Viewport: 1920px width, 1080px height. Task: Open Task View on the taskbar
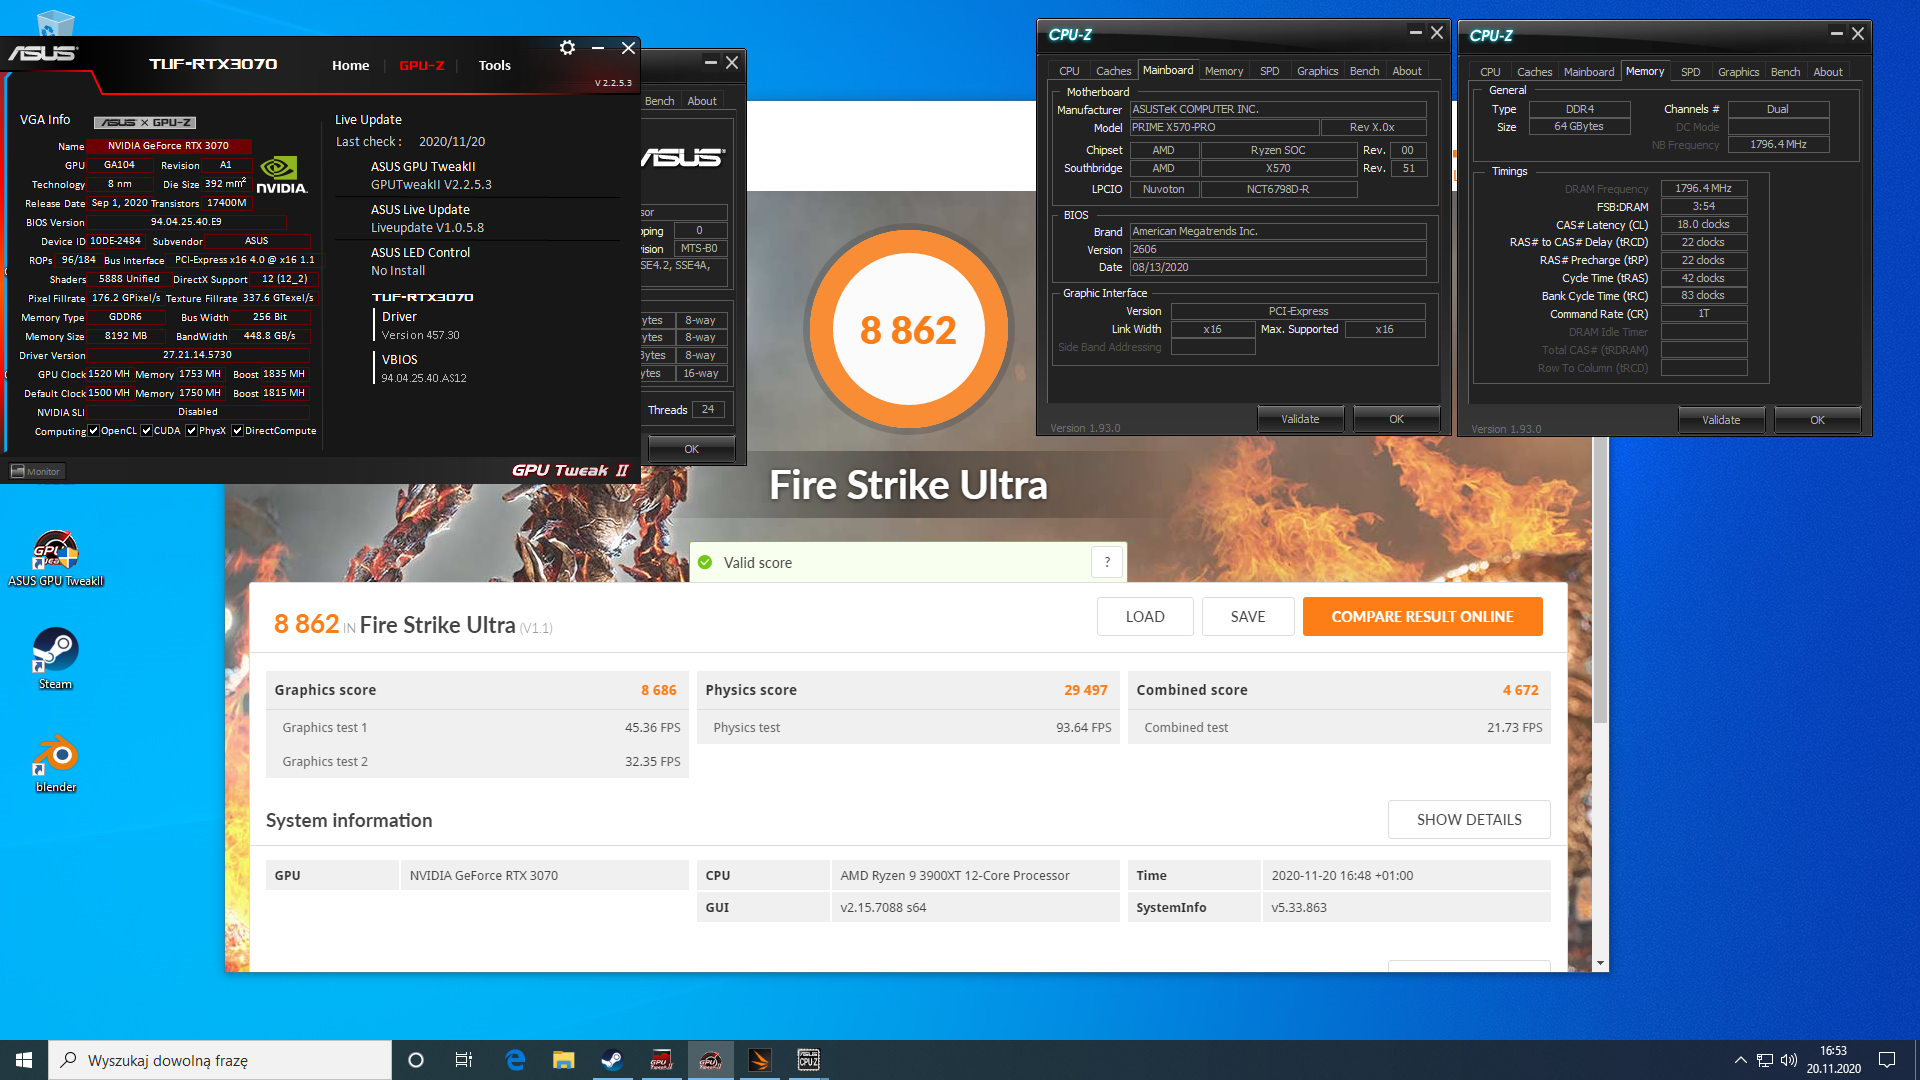tap(464, 1060)
